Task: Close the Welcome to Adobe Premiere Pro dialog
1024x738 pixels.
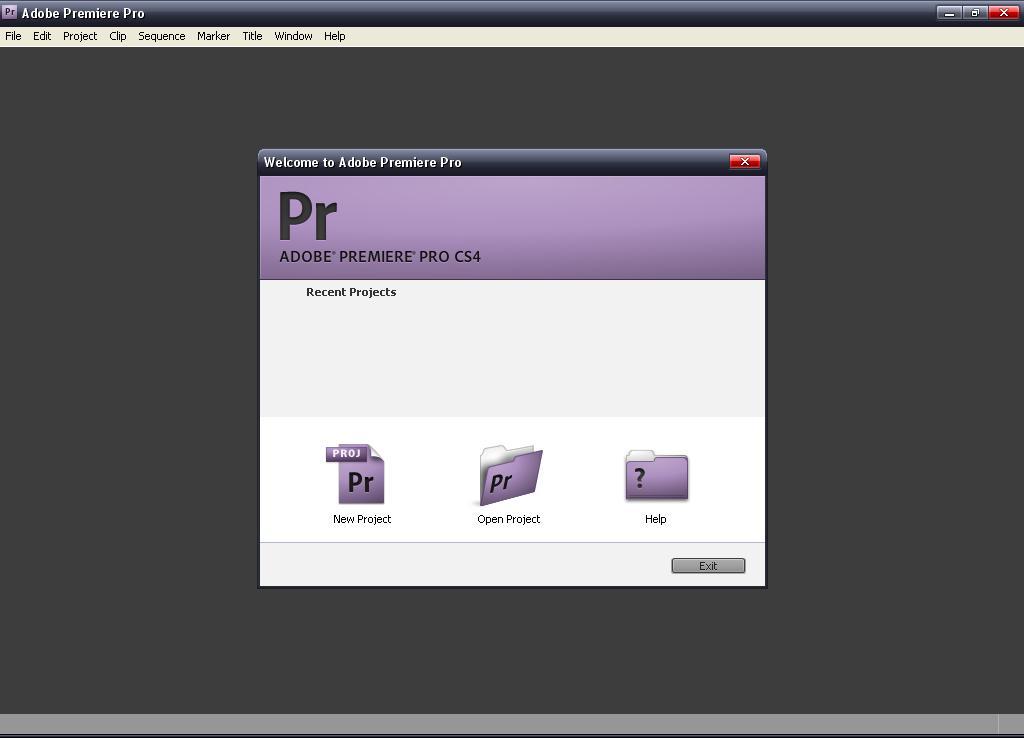Action: [x=744, y=162]
